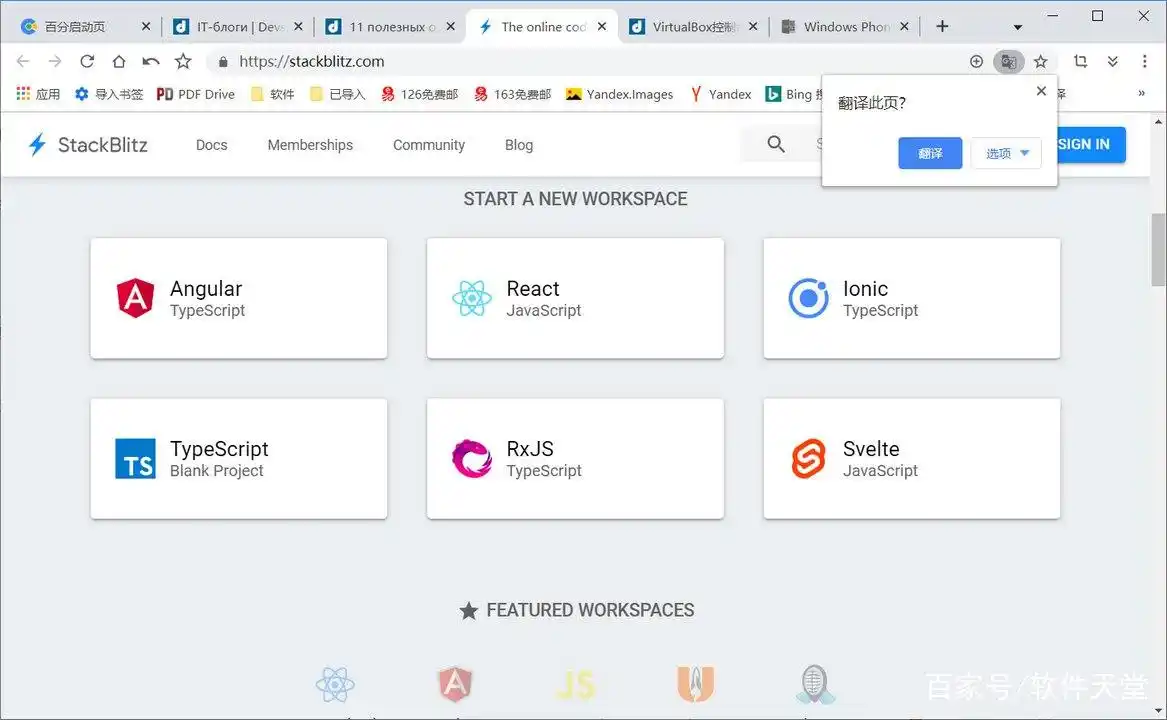
Task: Click the Angular logo icon
Action: (x=135, y=298)
